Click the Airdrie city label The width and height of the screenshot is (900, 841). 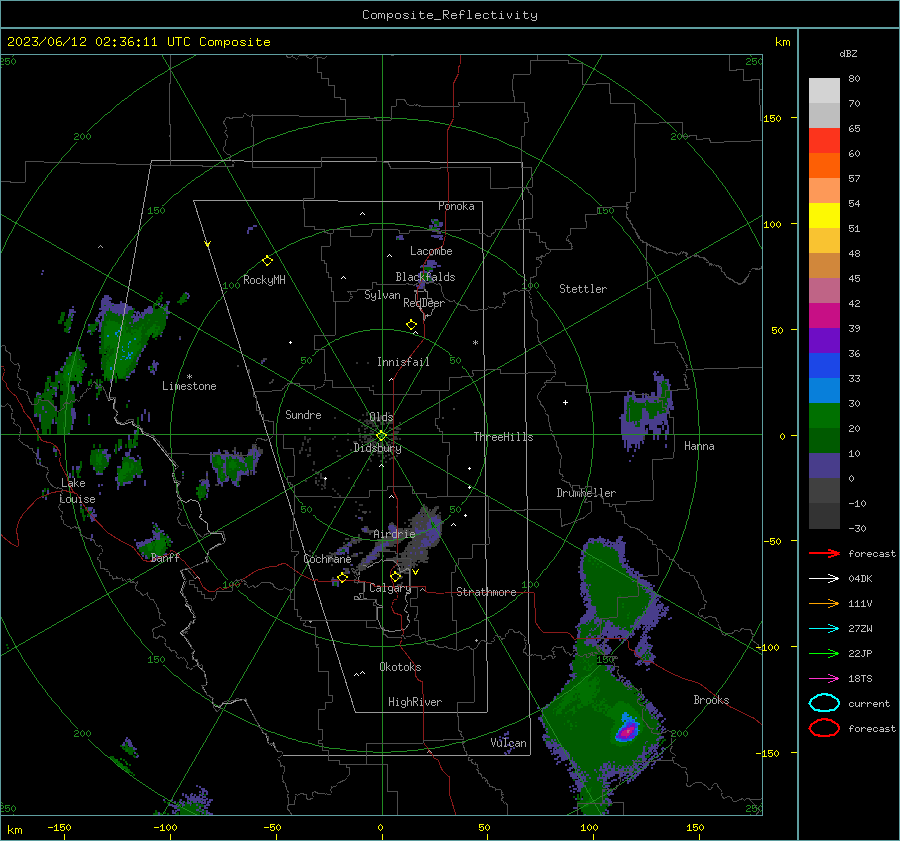(394, 534)
